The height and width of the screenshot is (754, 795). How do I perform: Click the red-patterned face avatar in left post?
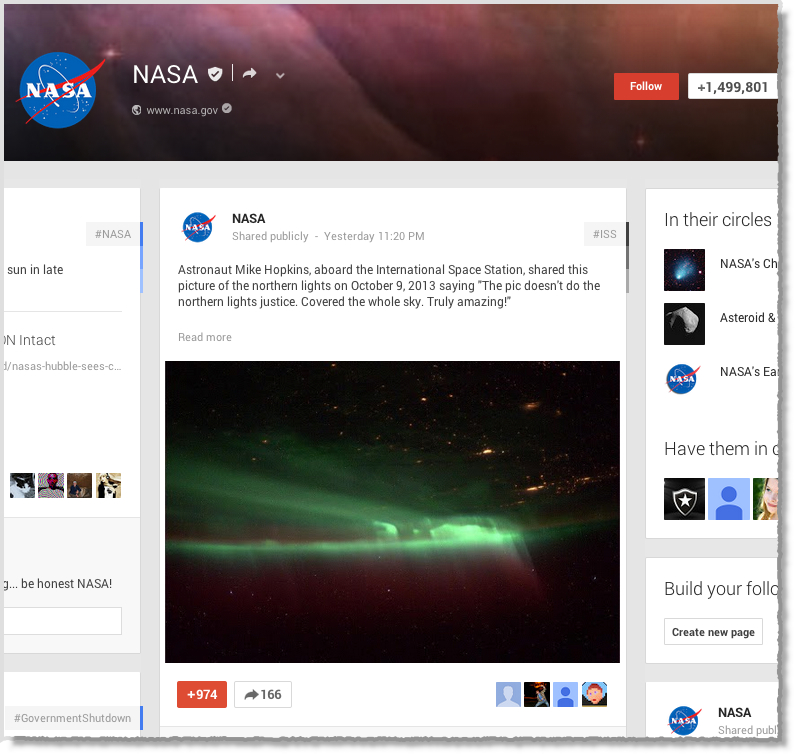click(x=51, y=485)
